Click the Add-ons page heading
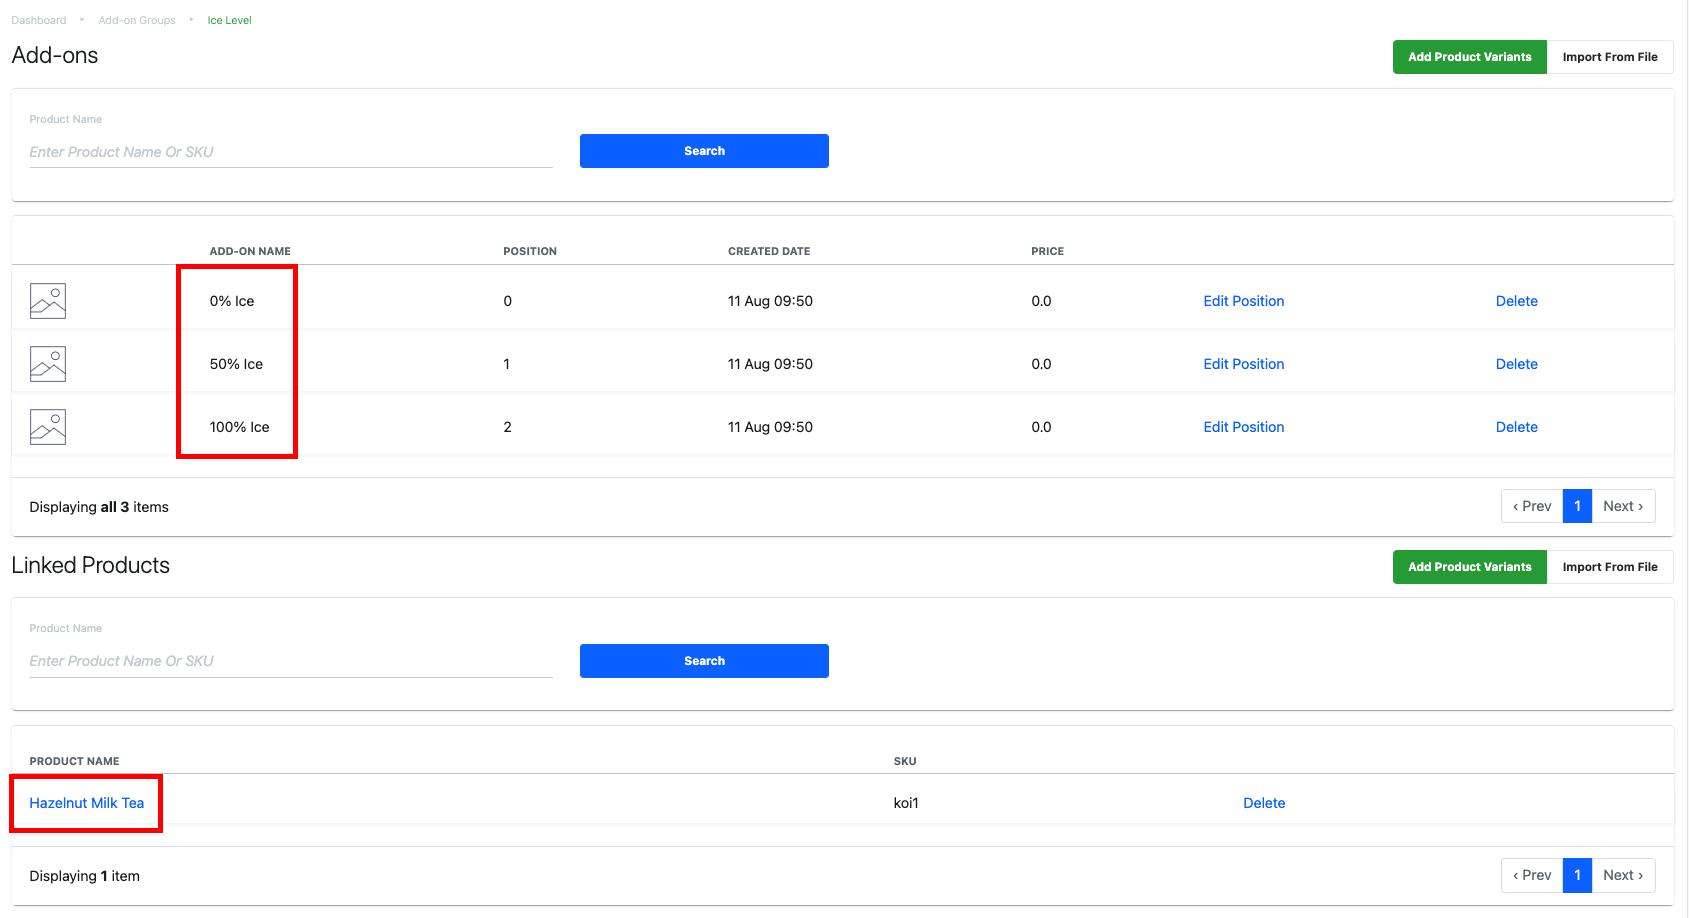Viewport: 1689px width, 918px height. tap(55, 55)
